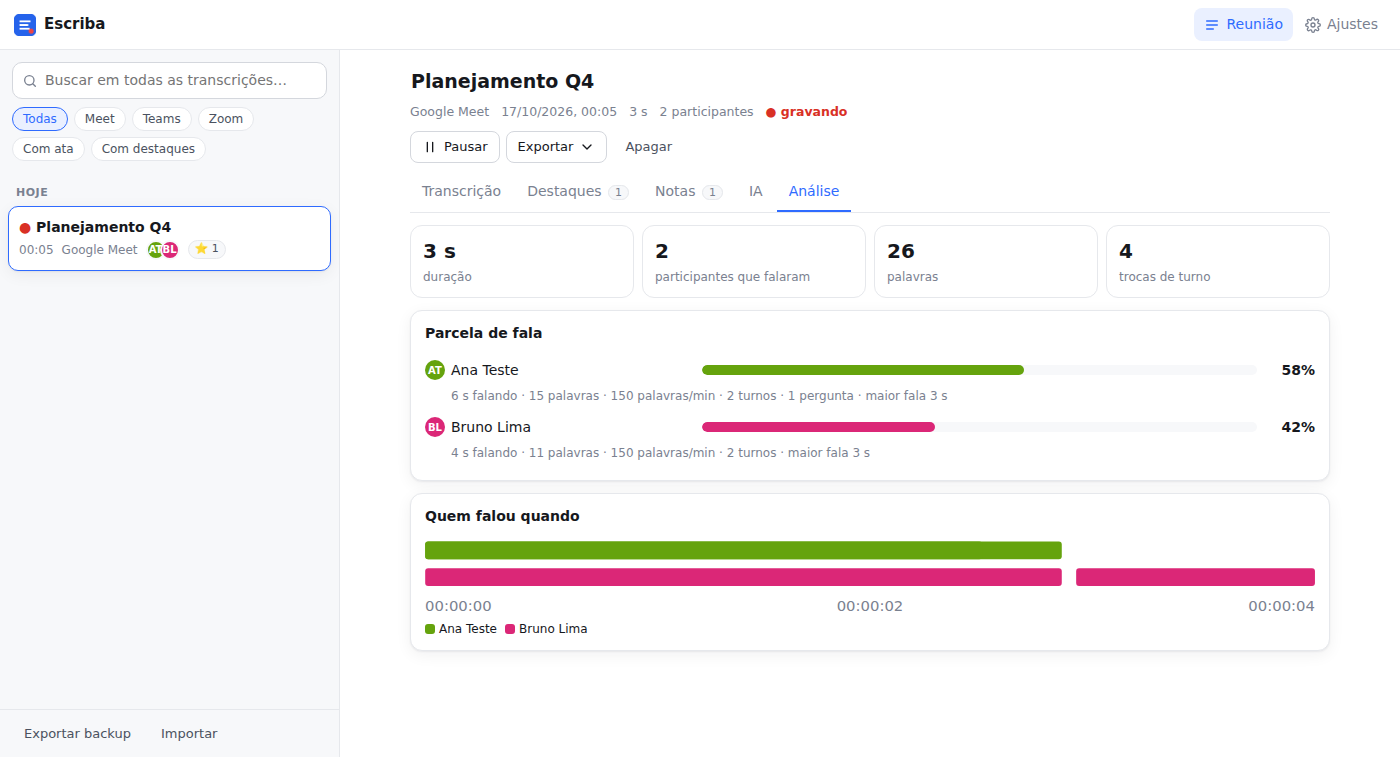Viewport: 1400px width, 757px height.
Task: Click Ana Teste's green speaking share bar
Action: 863,370
